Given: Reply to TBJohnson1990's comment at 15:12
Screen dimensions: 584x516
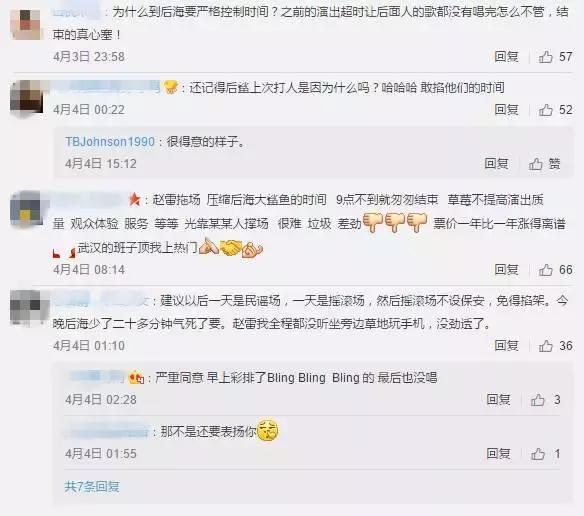Looking at the screenshot, I should [x=496, y=164].
